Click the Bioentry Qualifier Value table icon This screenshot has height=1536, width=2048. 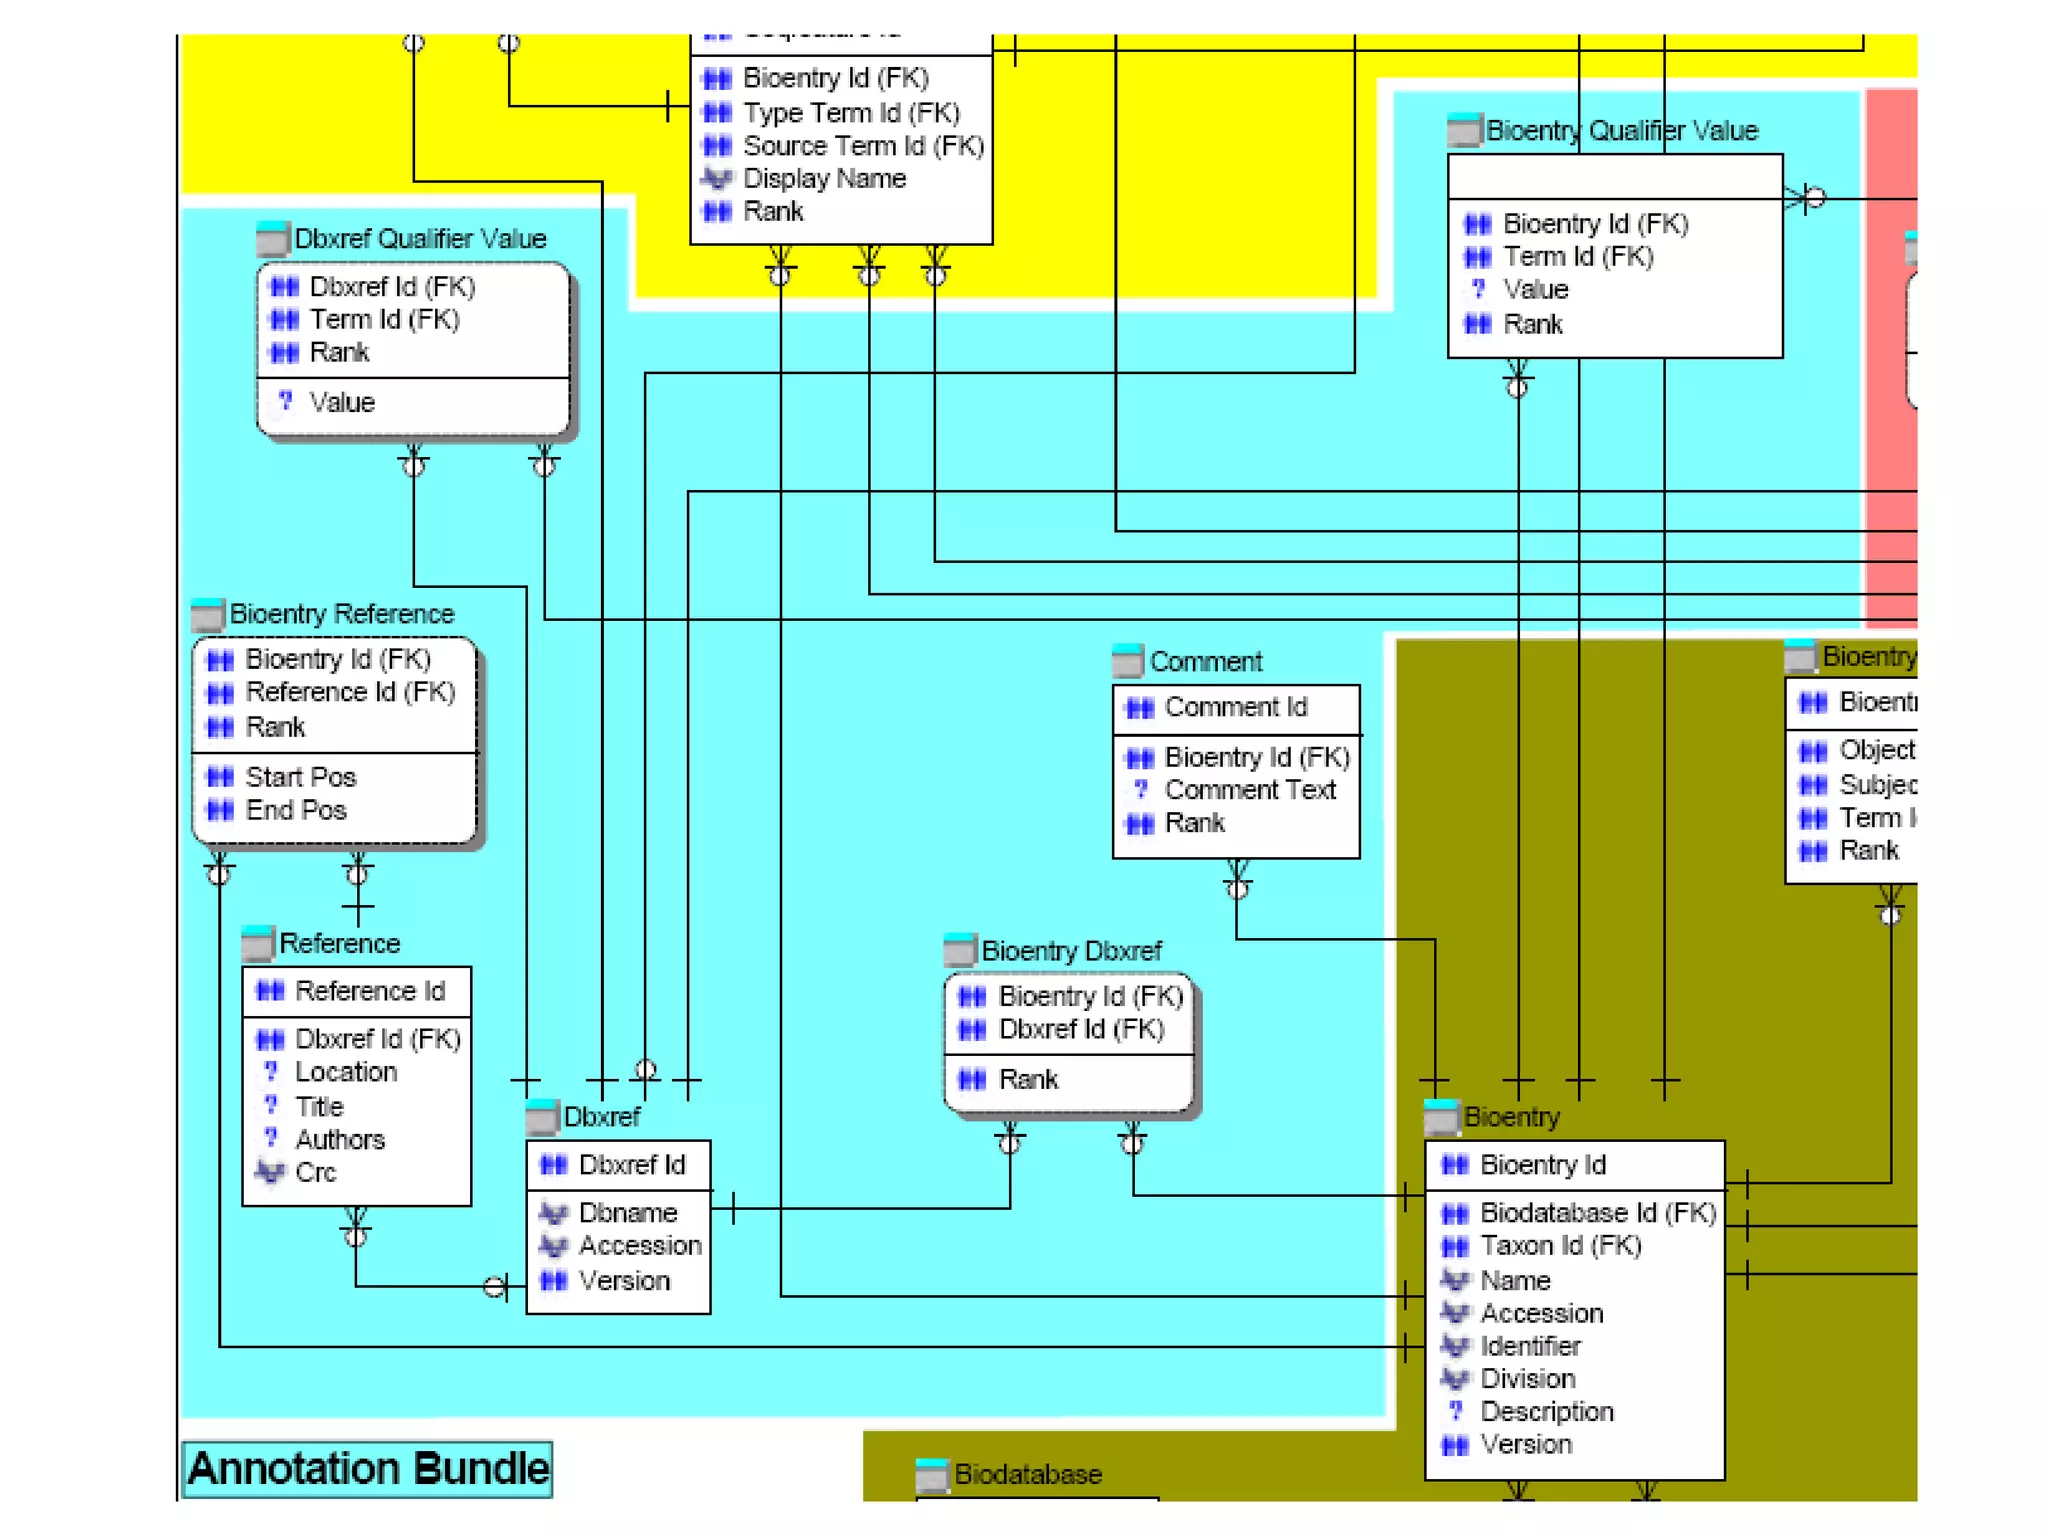coord(1463,130)
